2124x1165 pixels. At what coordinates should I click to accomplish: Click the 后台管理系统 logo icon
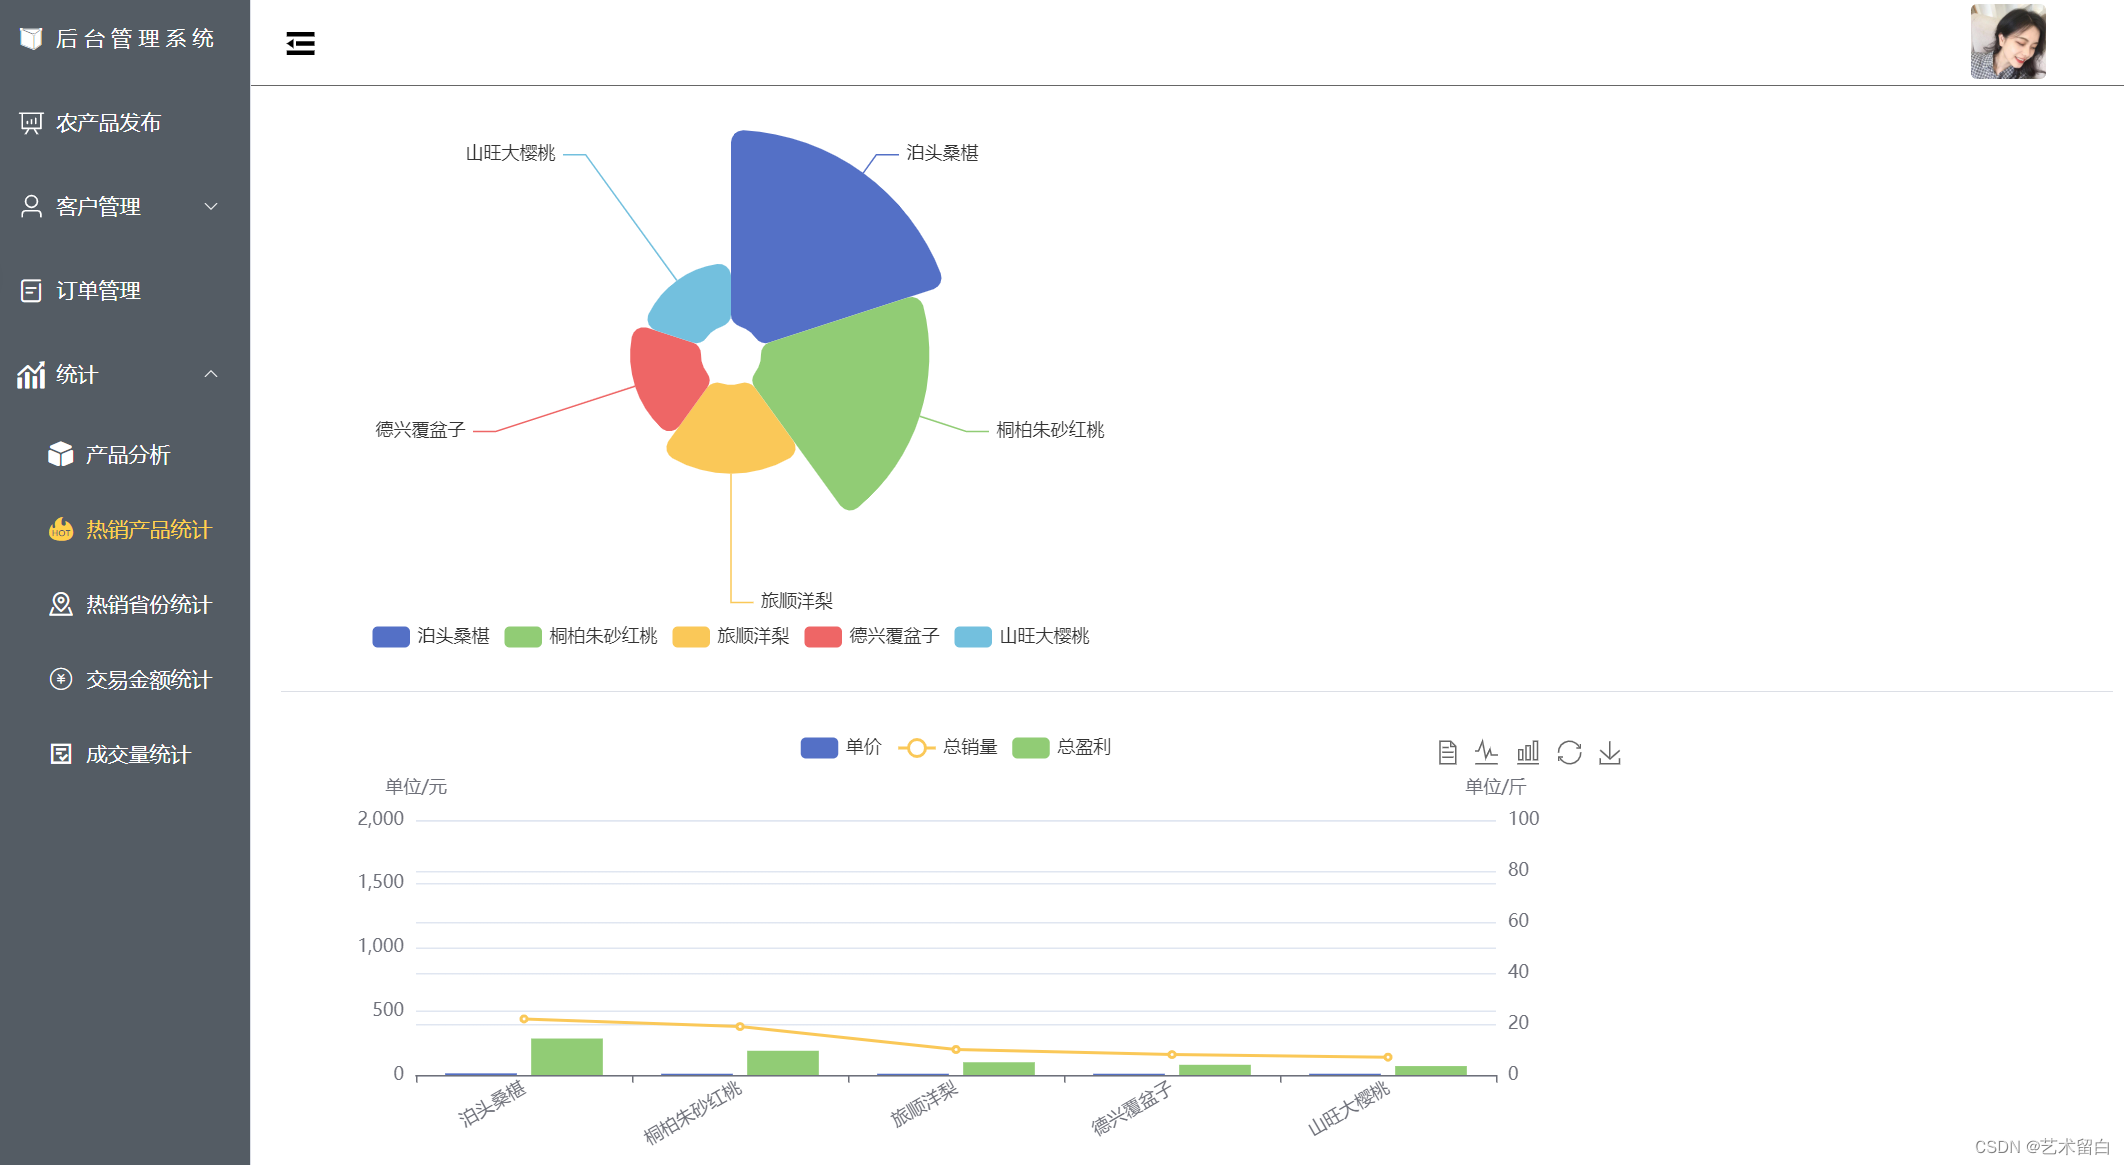click(x=31, y=38)
